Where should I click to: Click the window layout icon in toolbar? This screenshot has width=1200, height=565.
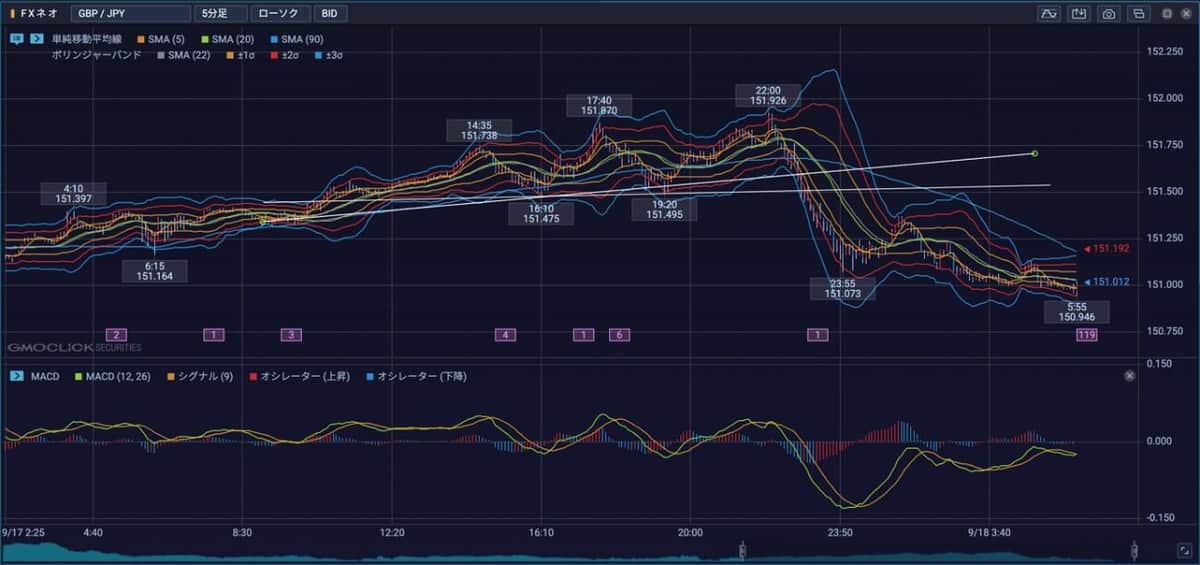click(1138, 14)
